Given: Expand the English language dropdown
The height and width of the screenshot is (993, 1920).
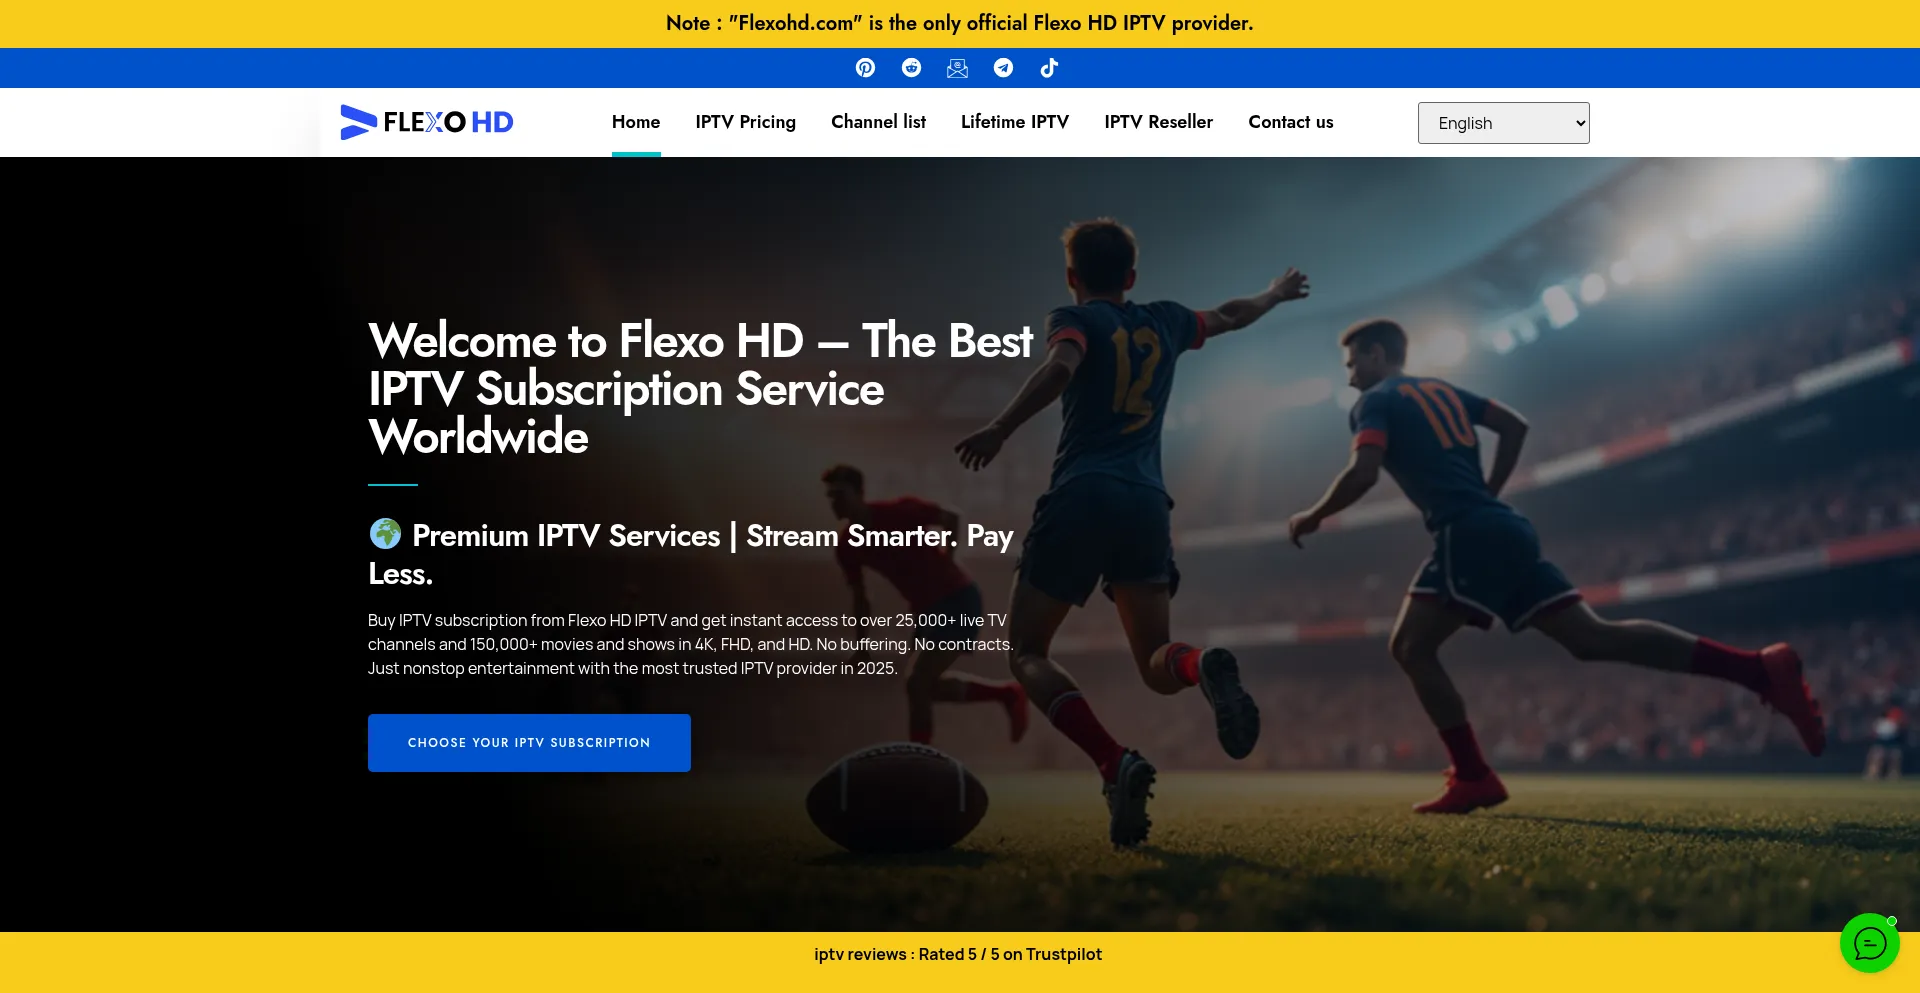Looking at the screenshot, I should click(1503, 123).
